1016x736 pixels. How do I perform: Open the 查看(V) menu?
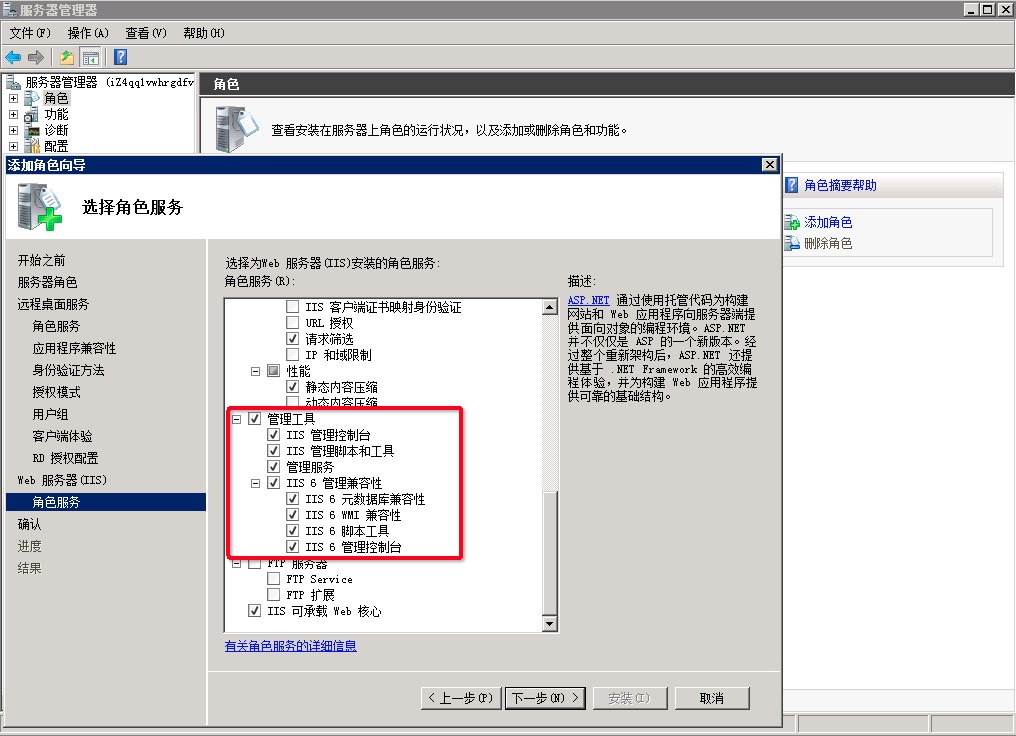click(146, 33)
